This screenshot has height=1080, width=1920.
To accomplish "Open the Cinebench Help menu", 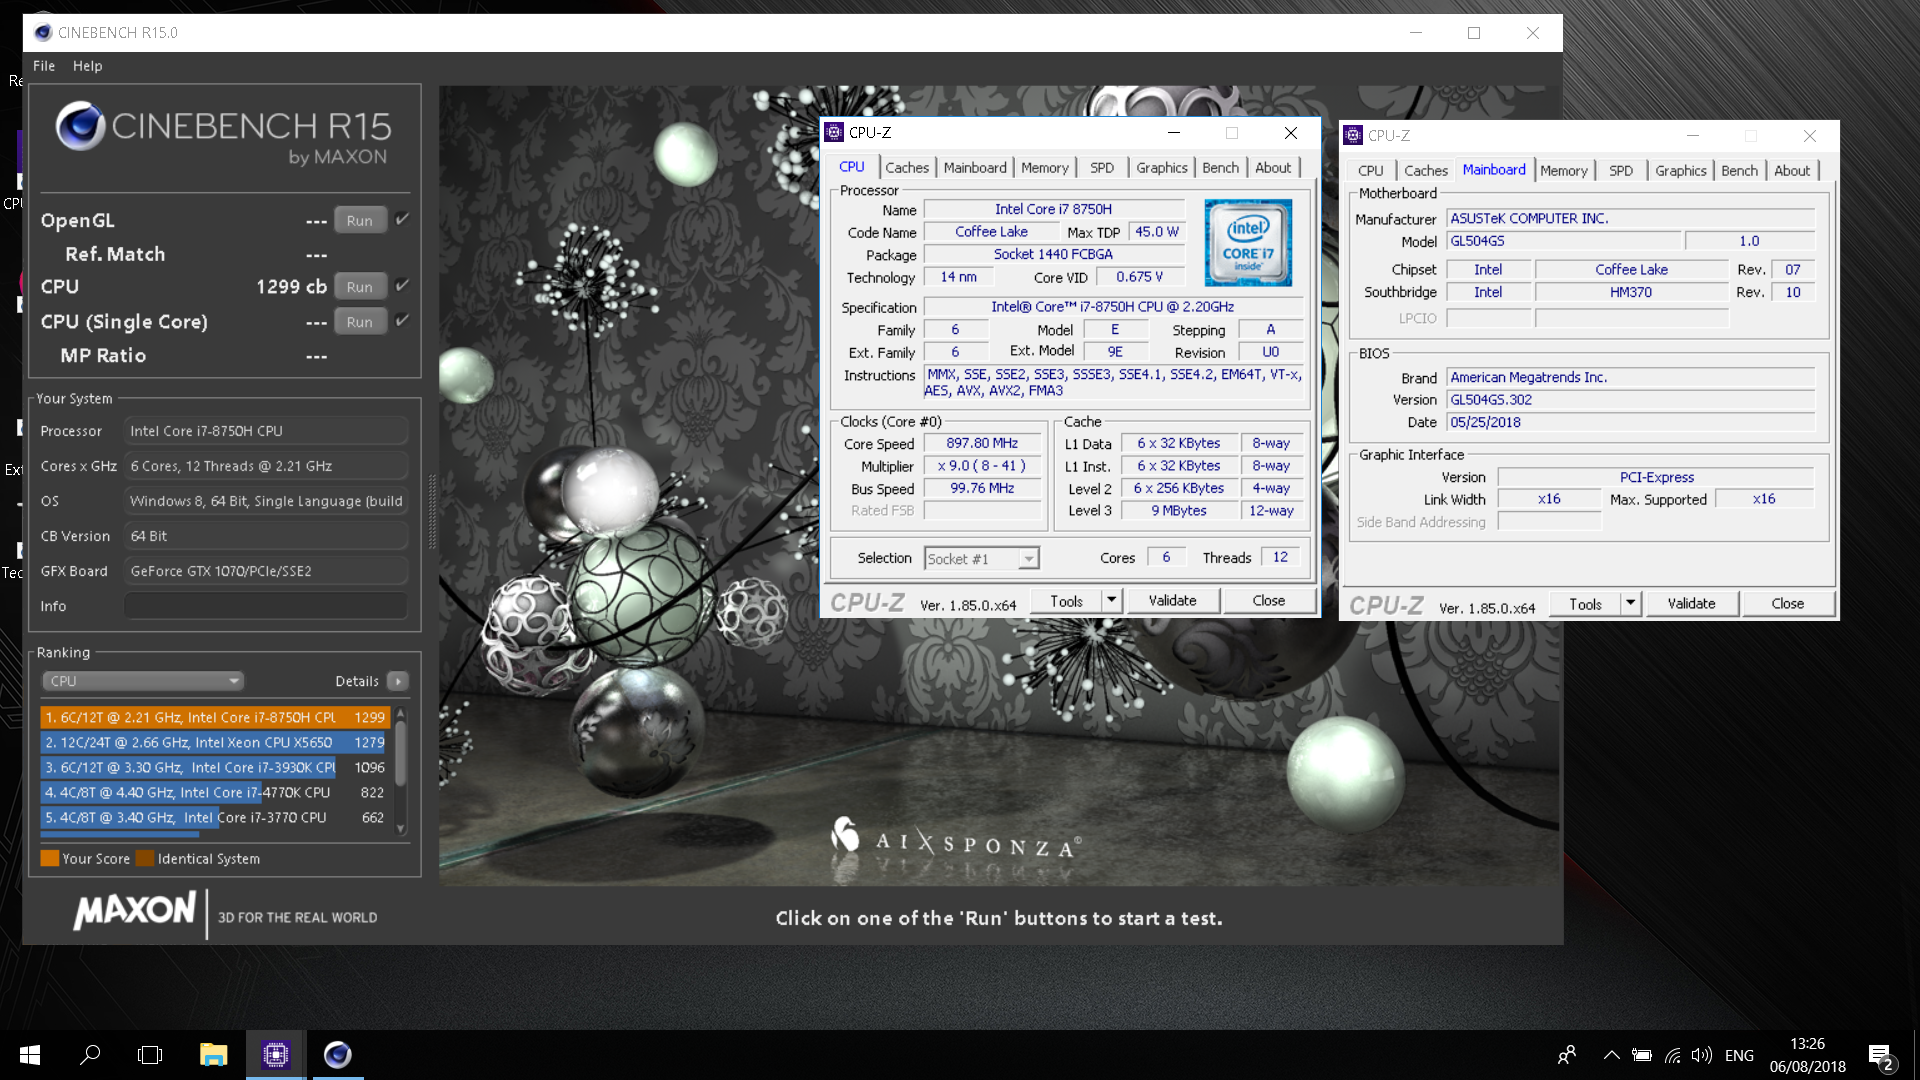I will [87, 66].
